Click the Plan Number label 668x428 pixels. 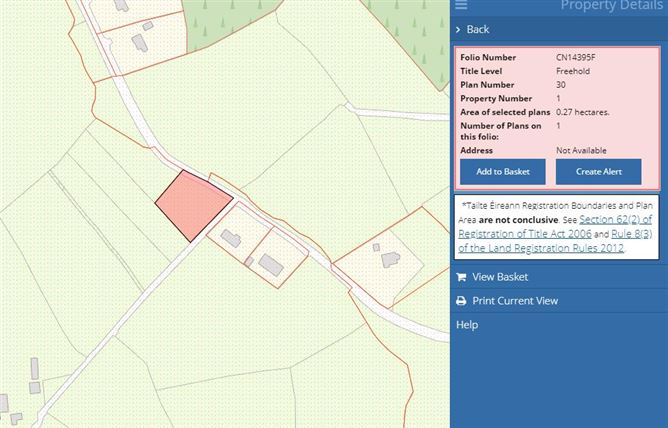click(487, 85)
